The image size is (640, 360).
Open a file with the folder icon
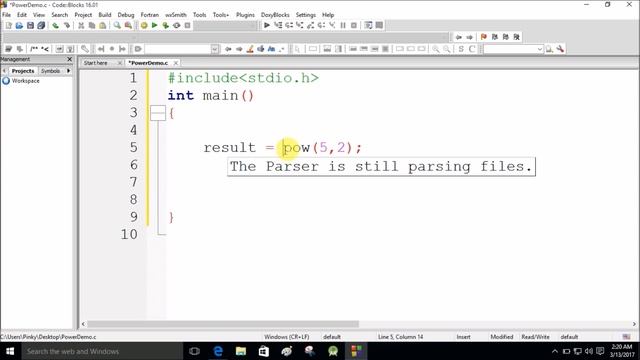[x=19, y=25]
